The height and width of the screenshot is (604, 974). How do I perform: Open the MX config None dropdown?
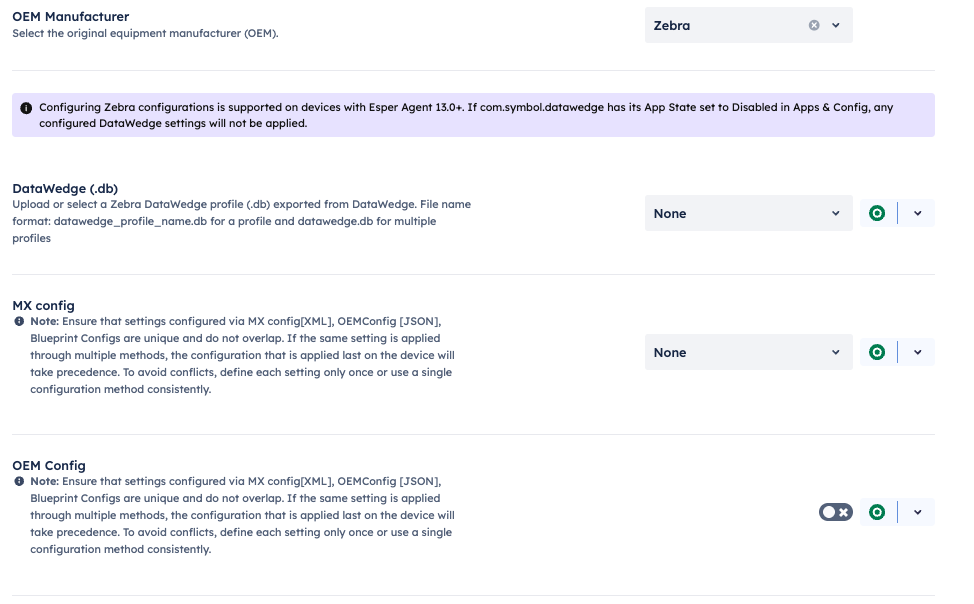[x=749, y=352]
